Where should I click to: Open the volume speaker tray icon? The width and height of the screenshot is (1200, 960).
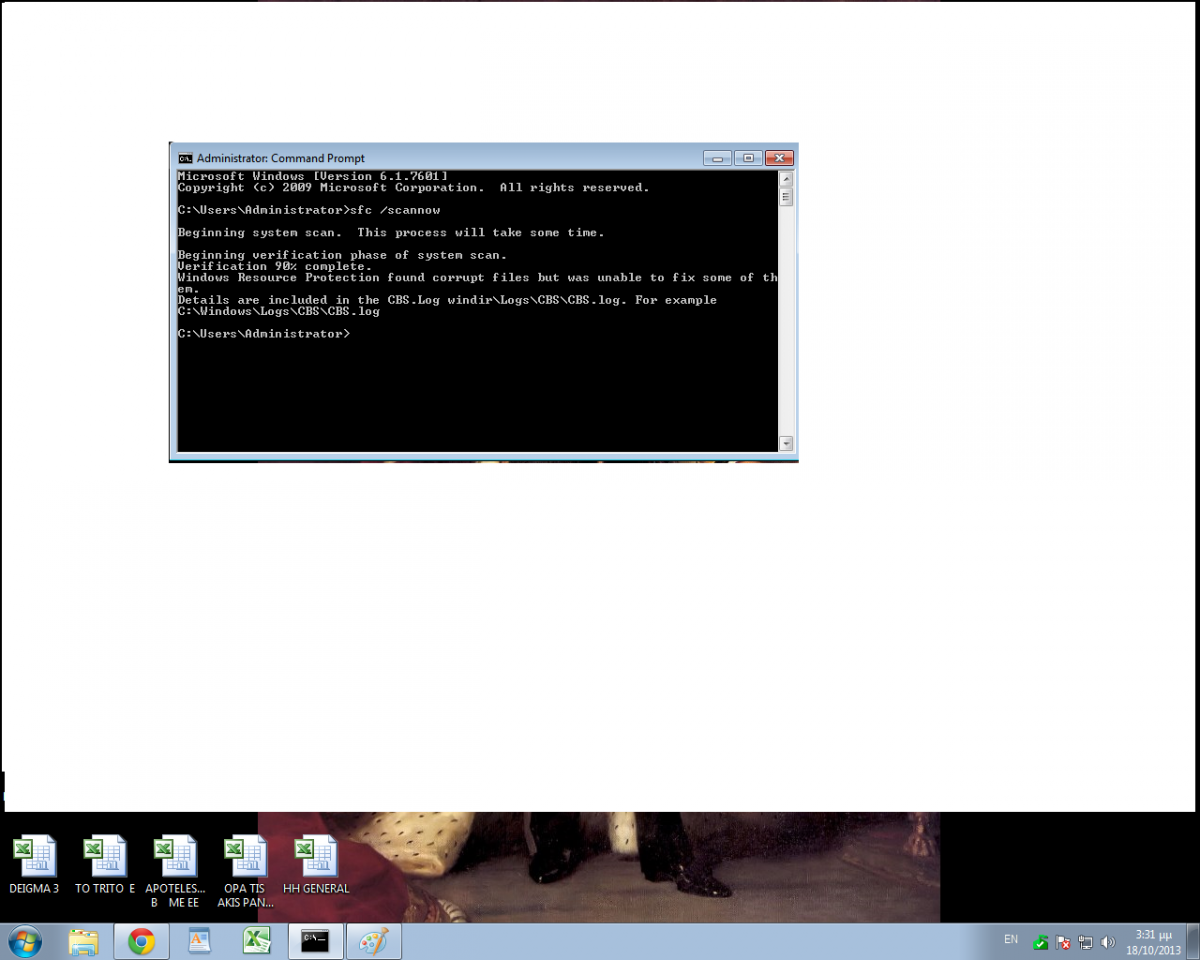1108,942
